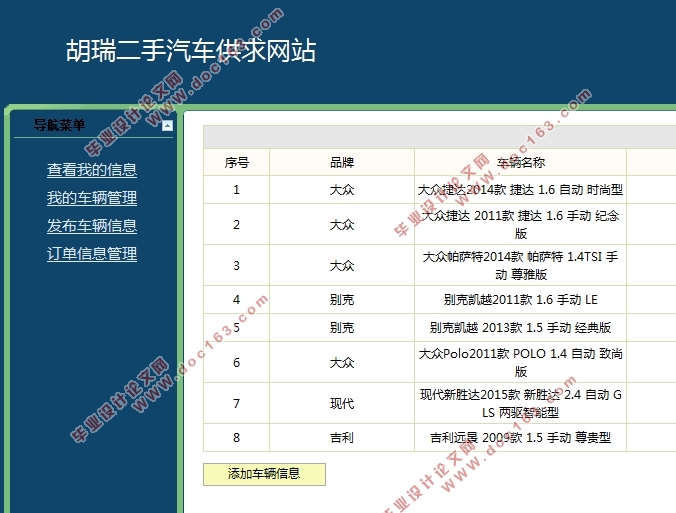Select row number 5 cell
Image resolution: width=676 pixels, height=513 pixels.
[x=237, y=328]
